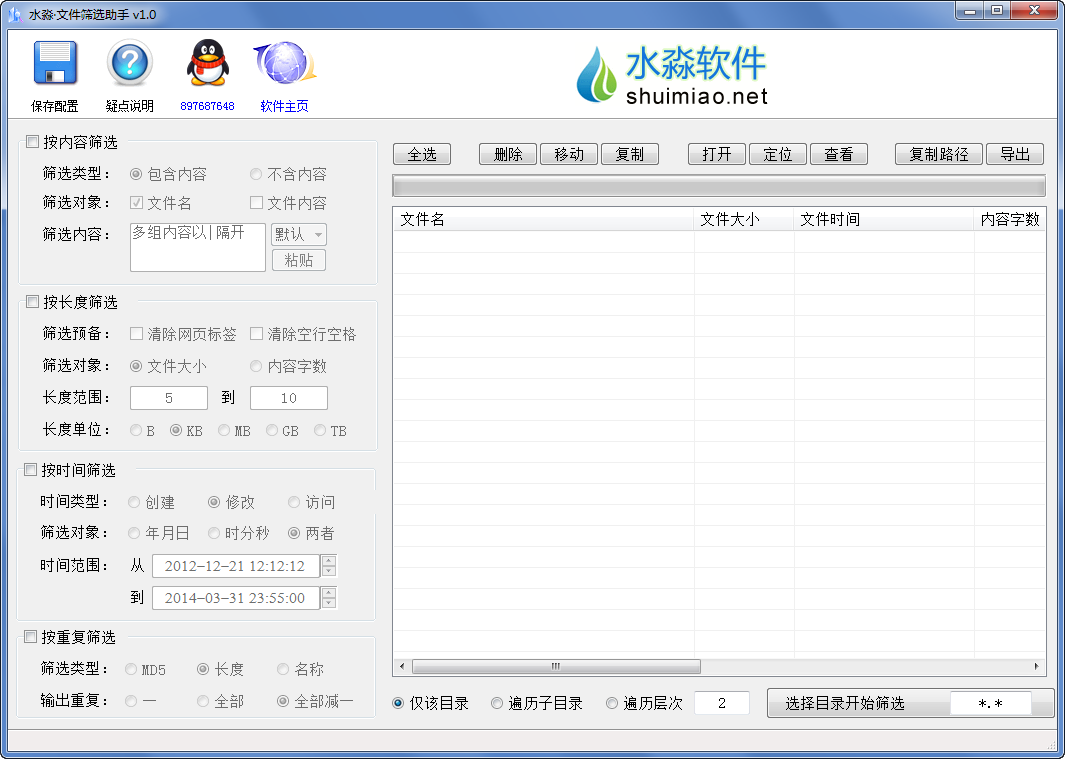The height and width of the screenshot is (759, 1065).
Task: Click the horizontal scrollbar thumb
Action: (556, 667)
